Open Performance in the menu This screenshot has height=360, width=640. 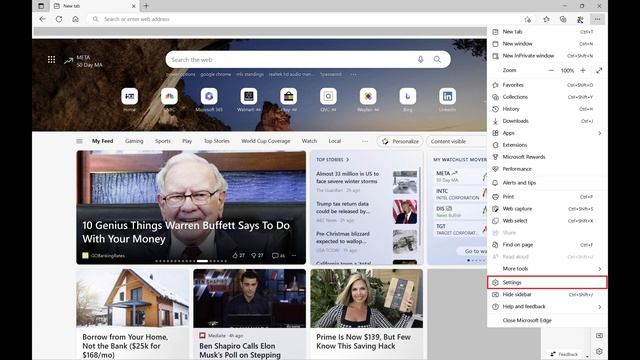pos(547,169)
